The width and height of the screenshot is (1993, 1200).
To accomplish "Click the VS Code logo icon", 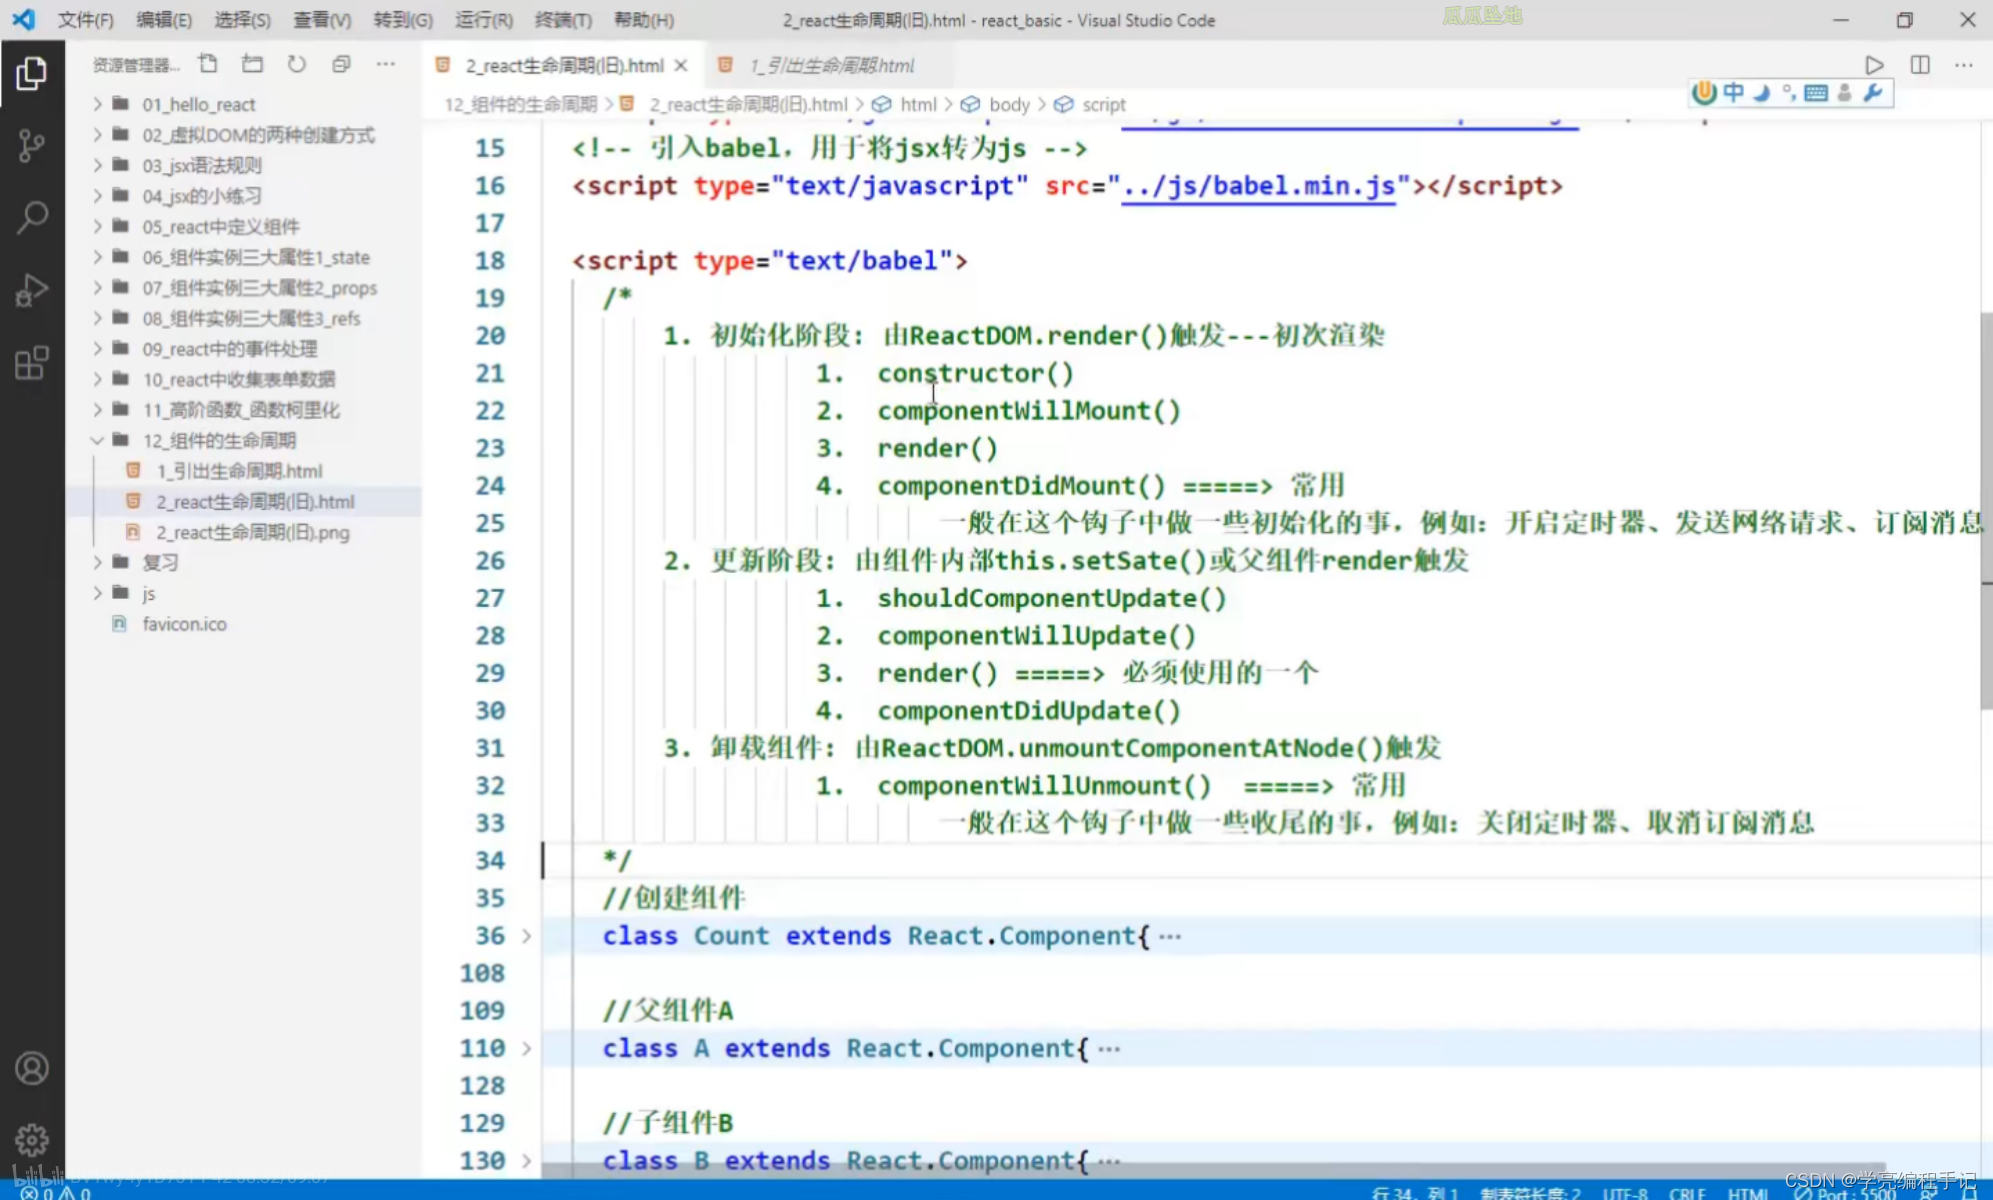I will (x=23, y=19).
